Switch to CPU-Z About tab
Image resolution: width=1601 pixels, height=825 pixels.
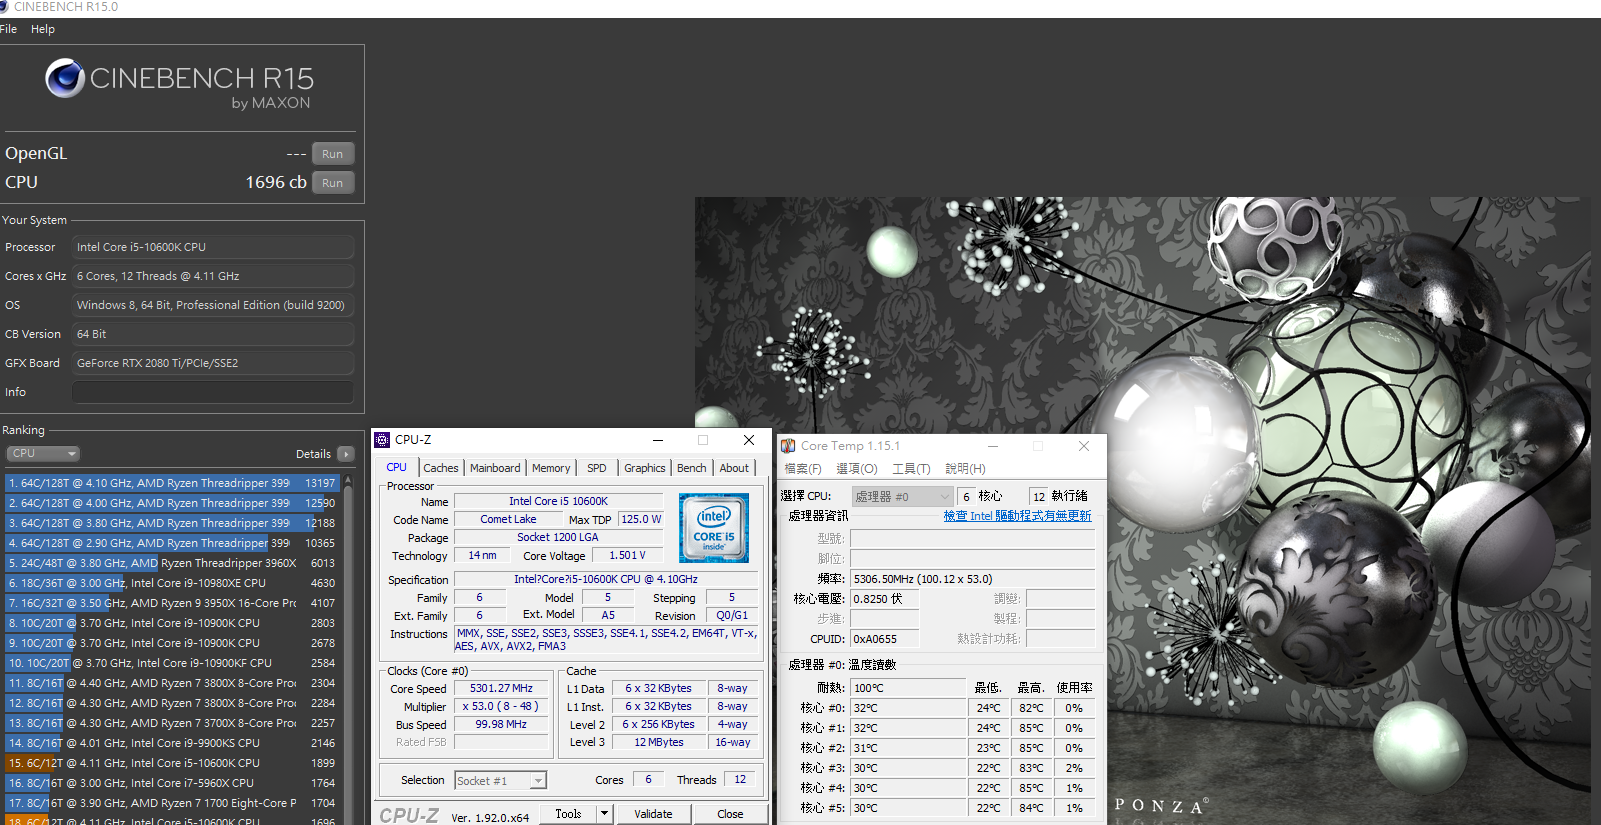click(734, 468)
